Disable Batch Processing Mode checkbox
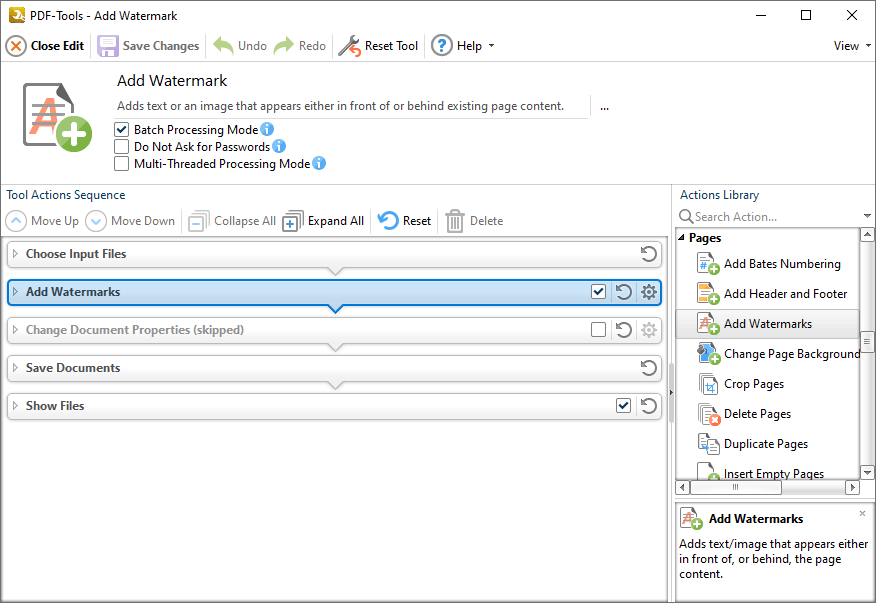This screenshot has width=876, height=603. coord(121,130)
